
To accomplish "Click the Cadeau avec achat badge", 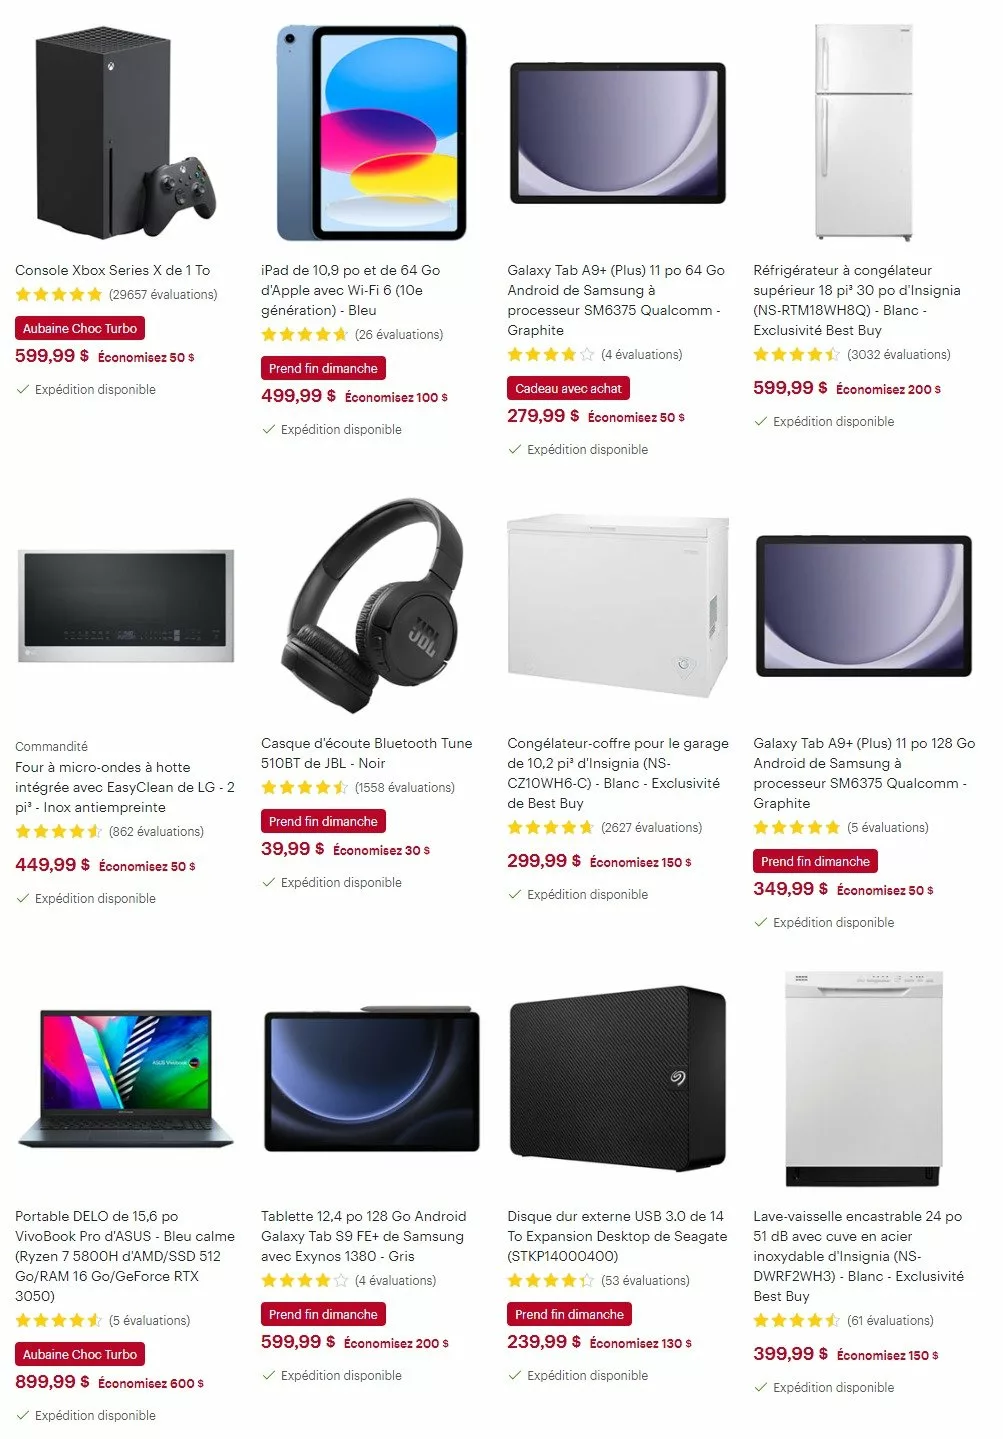I will 568,388.
